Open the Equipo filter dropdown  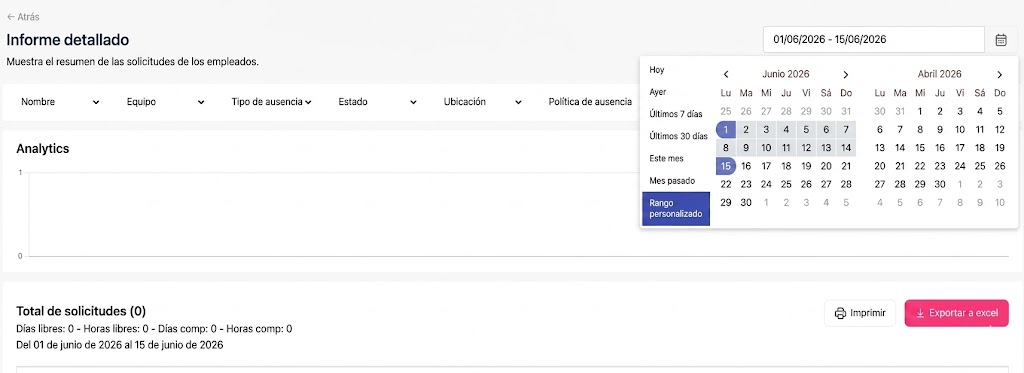pyautogui.click(x=166, y=102)
